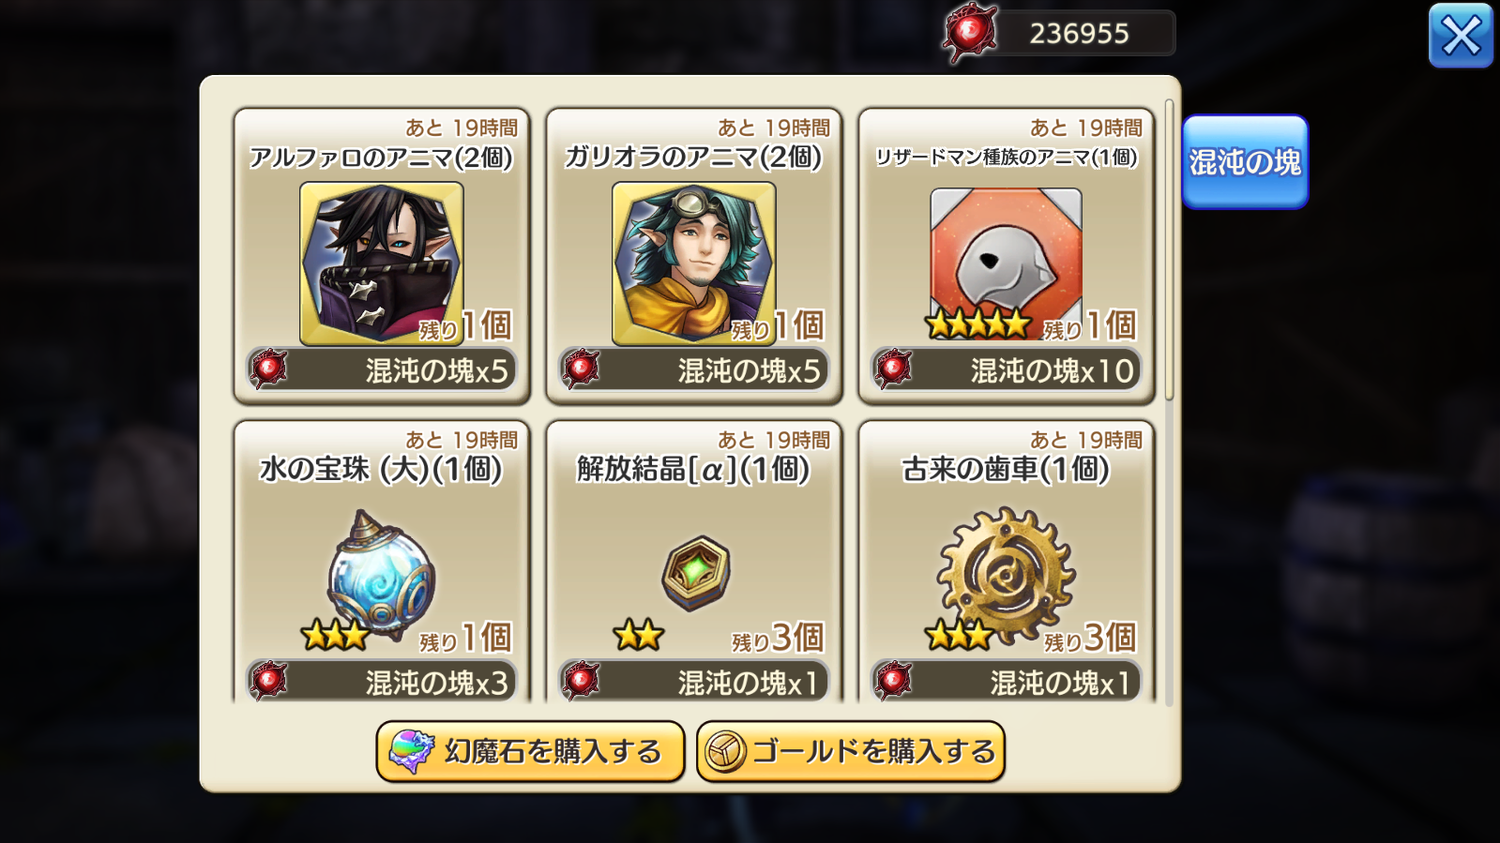The height and width of the screenshot is (843, 1500).
Task: Click the shop list vertical scrollbar
Action: click(1169, 250)
